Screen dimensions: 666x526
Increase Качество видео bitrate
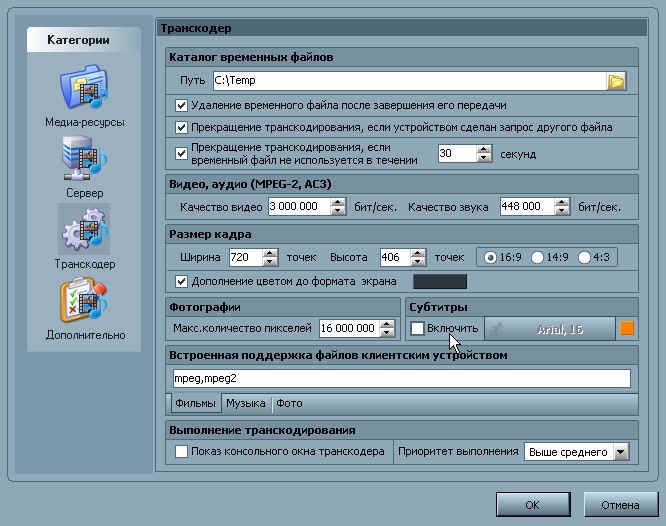(x=338, y=203)
